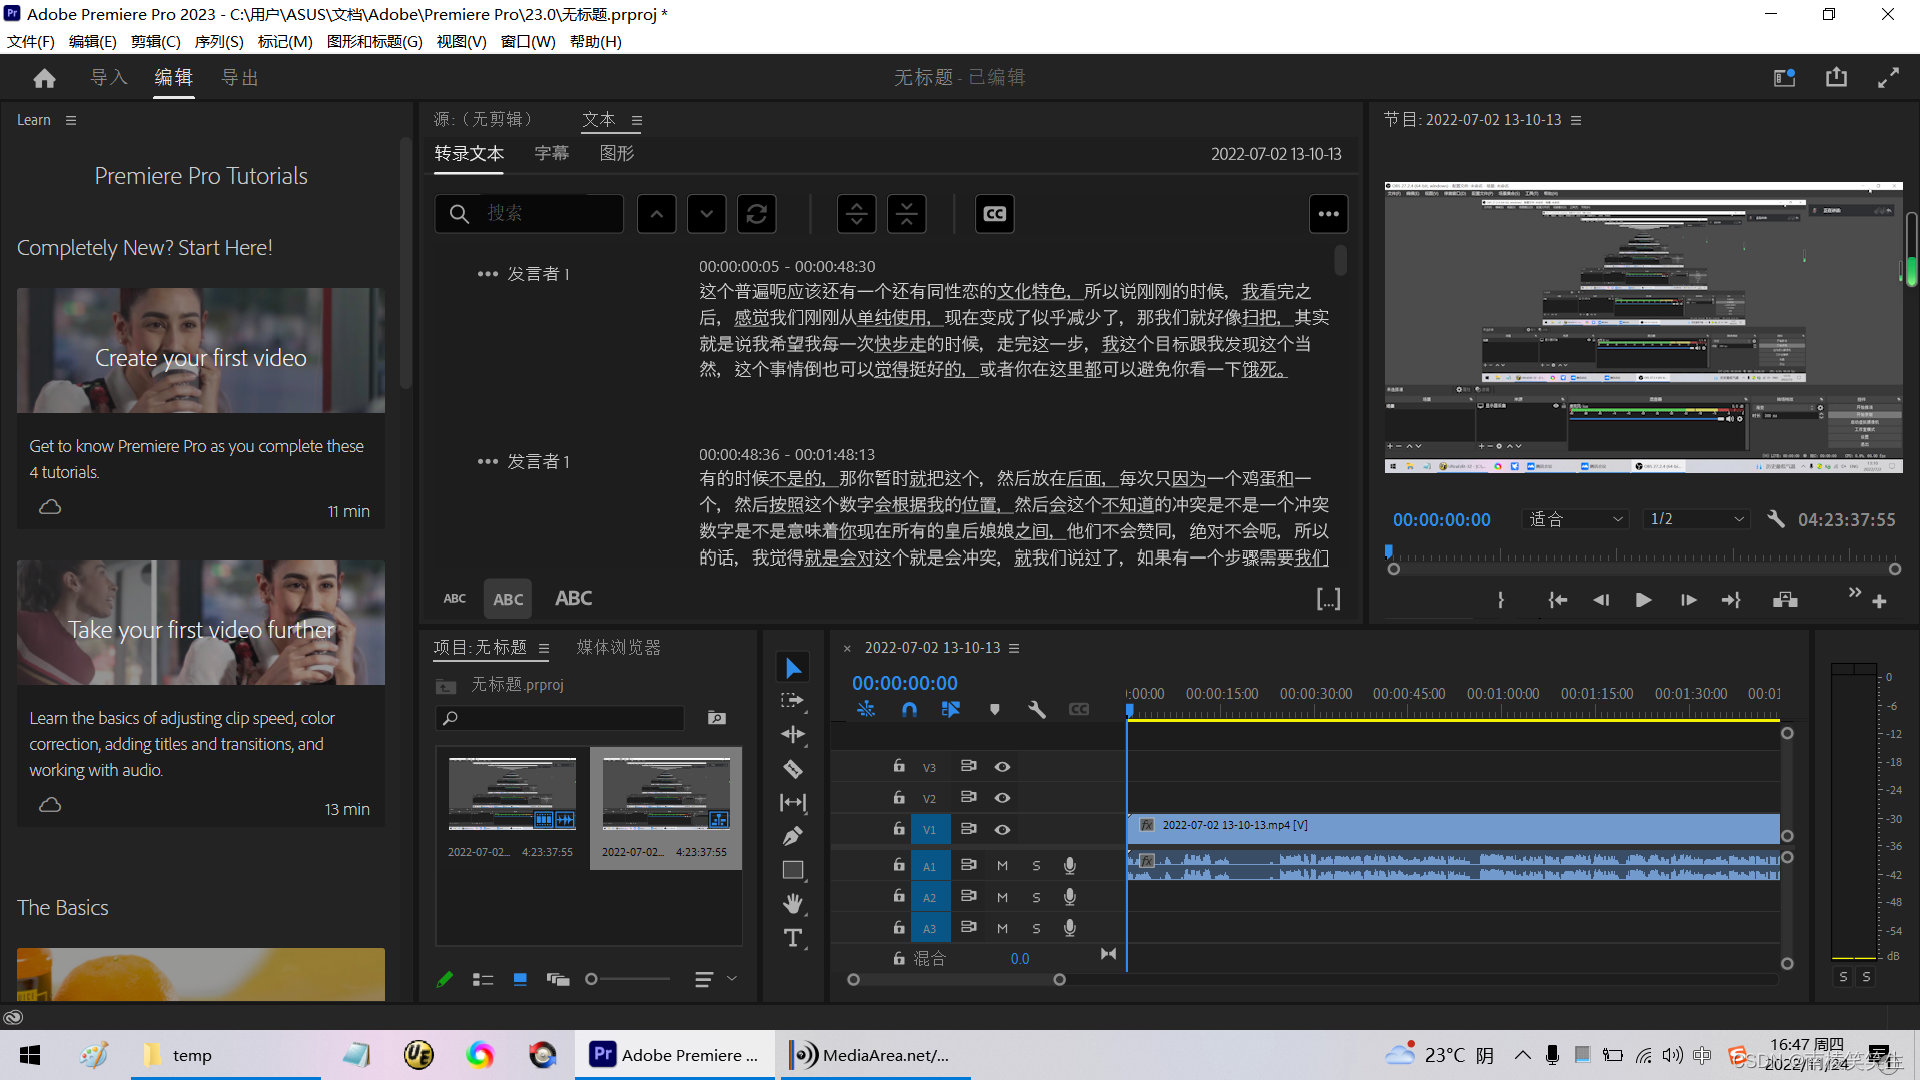The width and height of the screenshot is (1920, 1080).
Task: Open the Workspaces icon in header
Action: coord(1785,77)
